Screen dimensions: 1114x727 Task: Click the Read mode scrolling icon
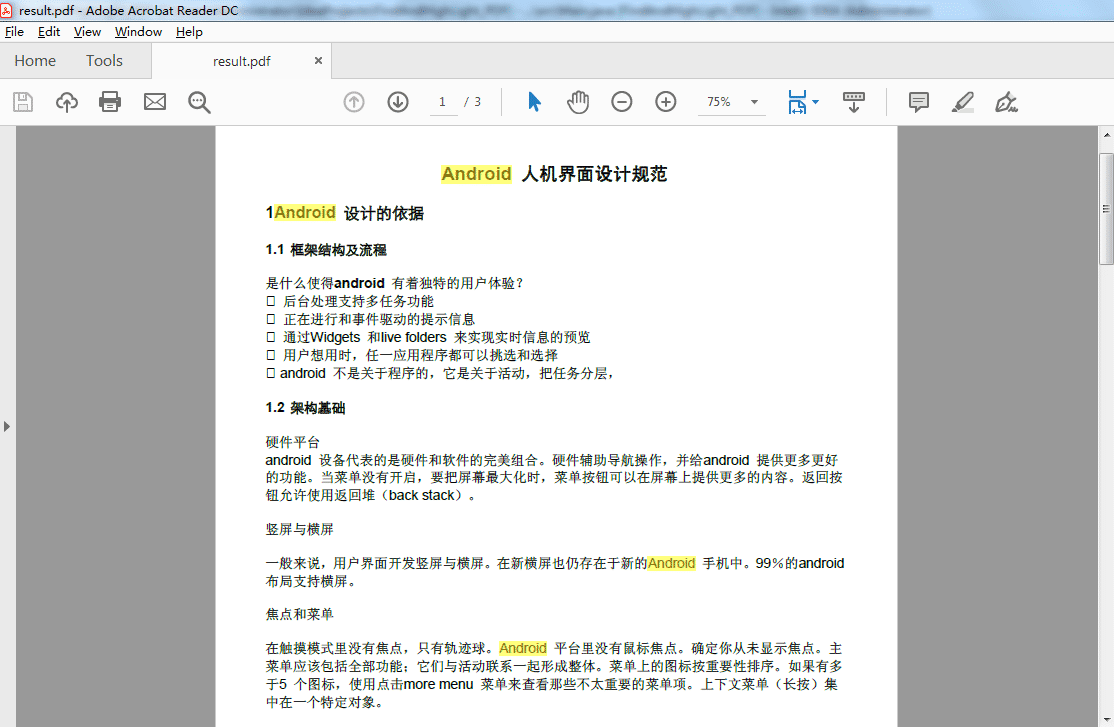853,102
